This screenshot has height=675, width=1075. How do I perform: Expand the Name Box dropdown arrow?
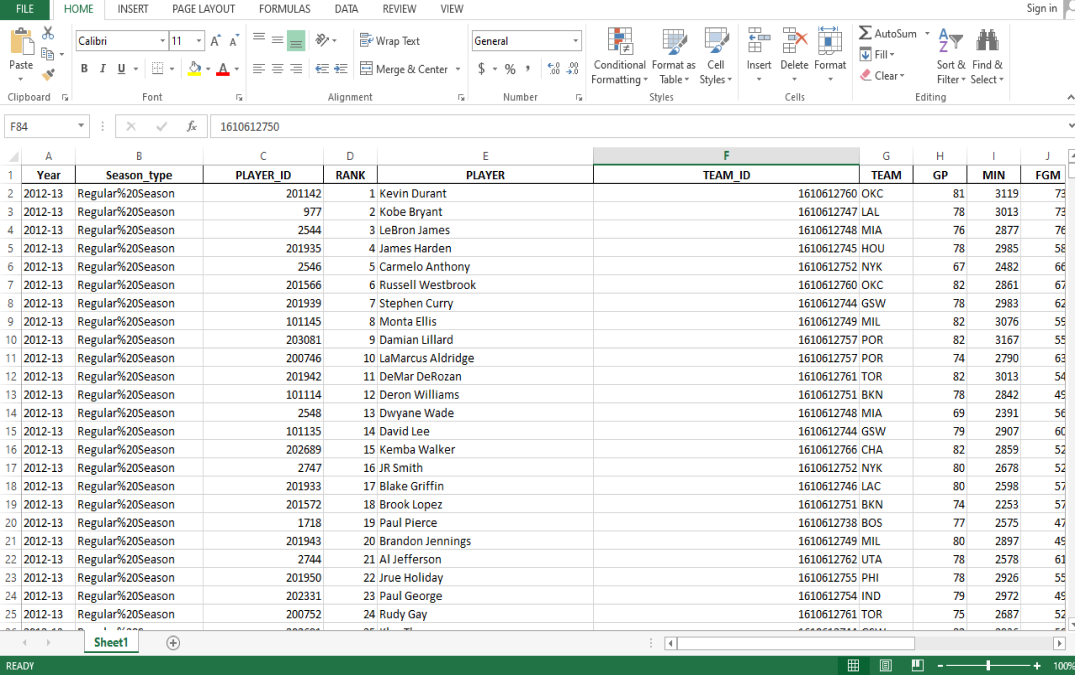81,126
